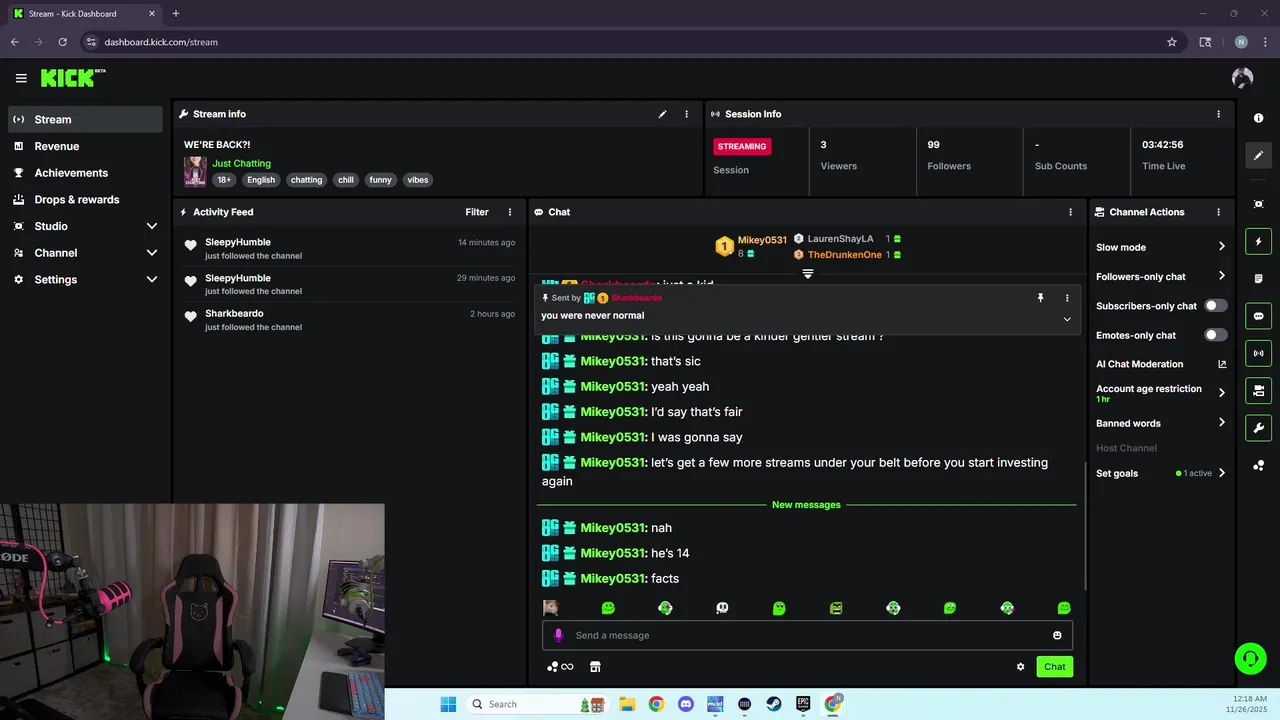Click the chat panel scrollbar
1280x720 pixels.
click(x=1085, y=525)
